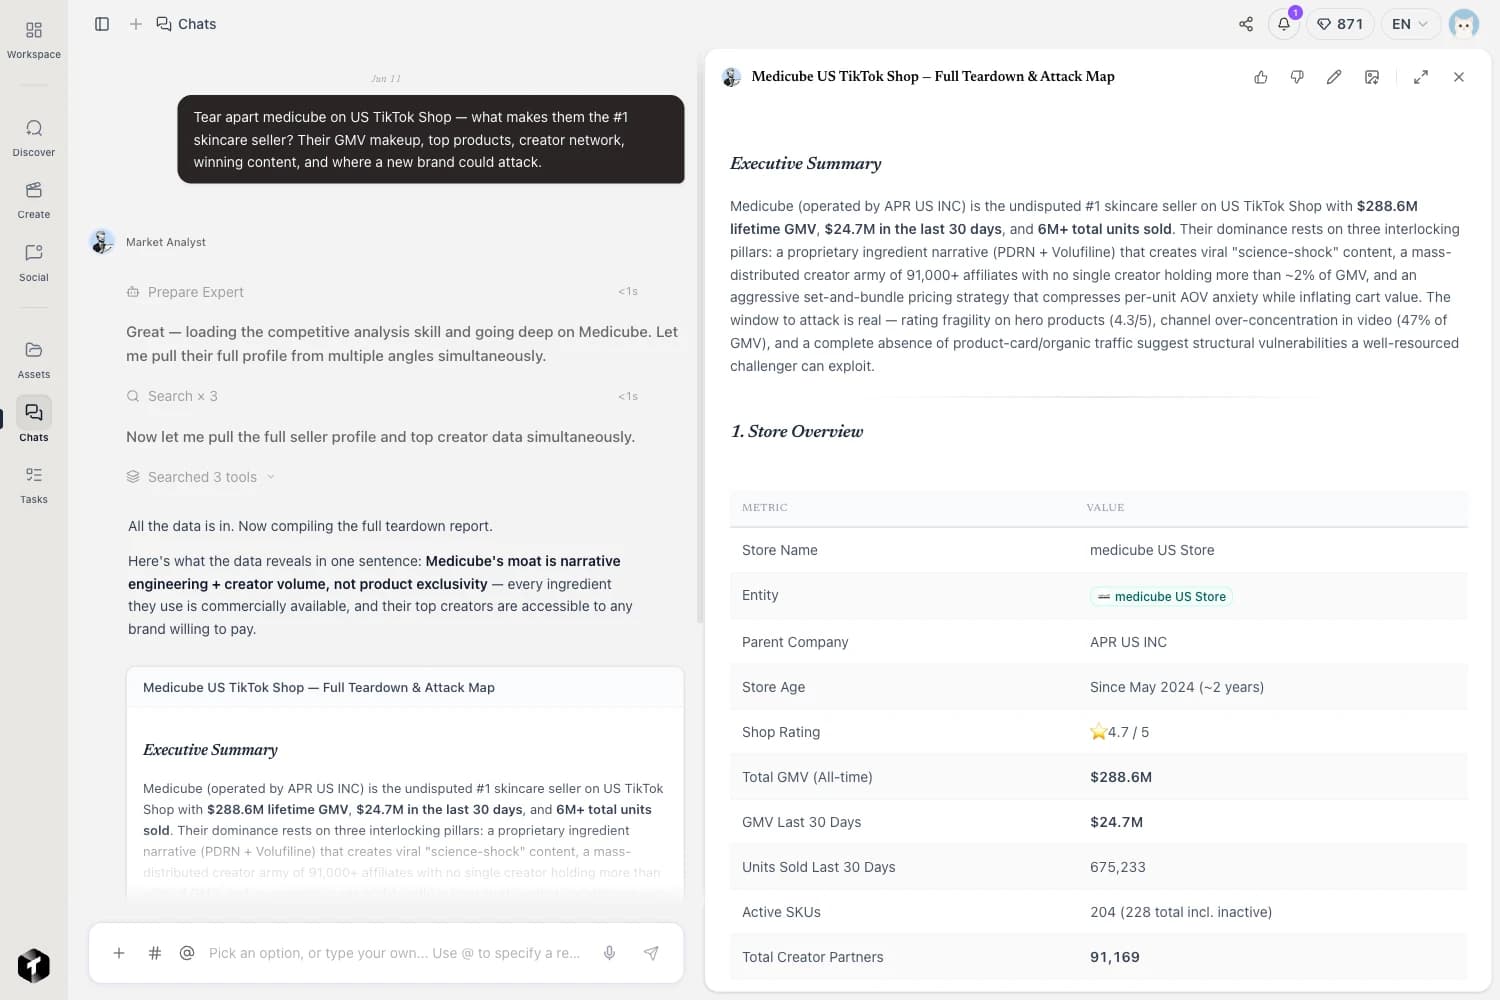
Task: Click the save-as-image icon in report header
Action: coord(1372,77)
